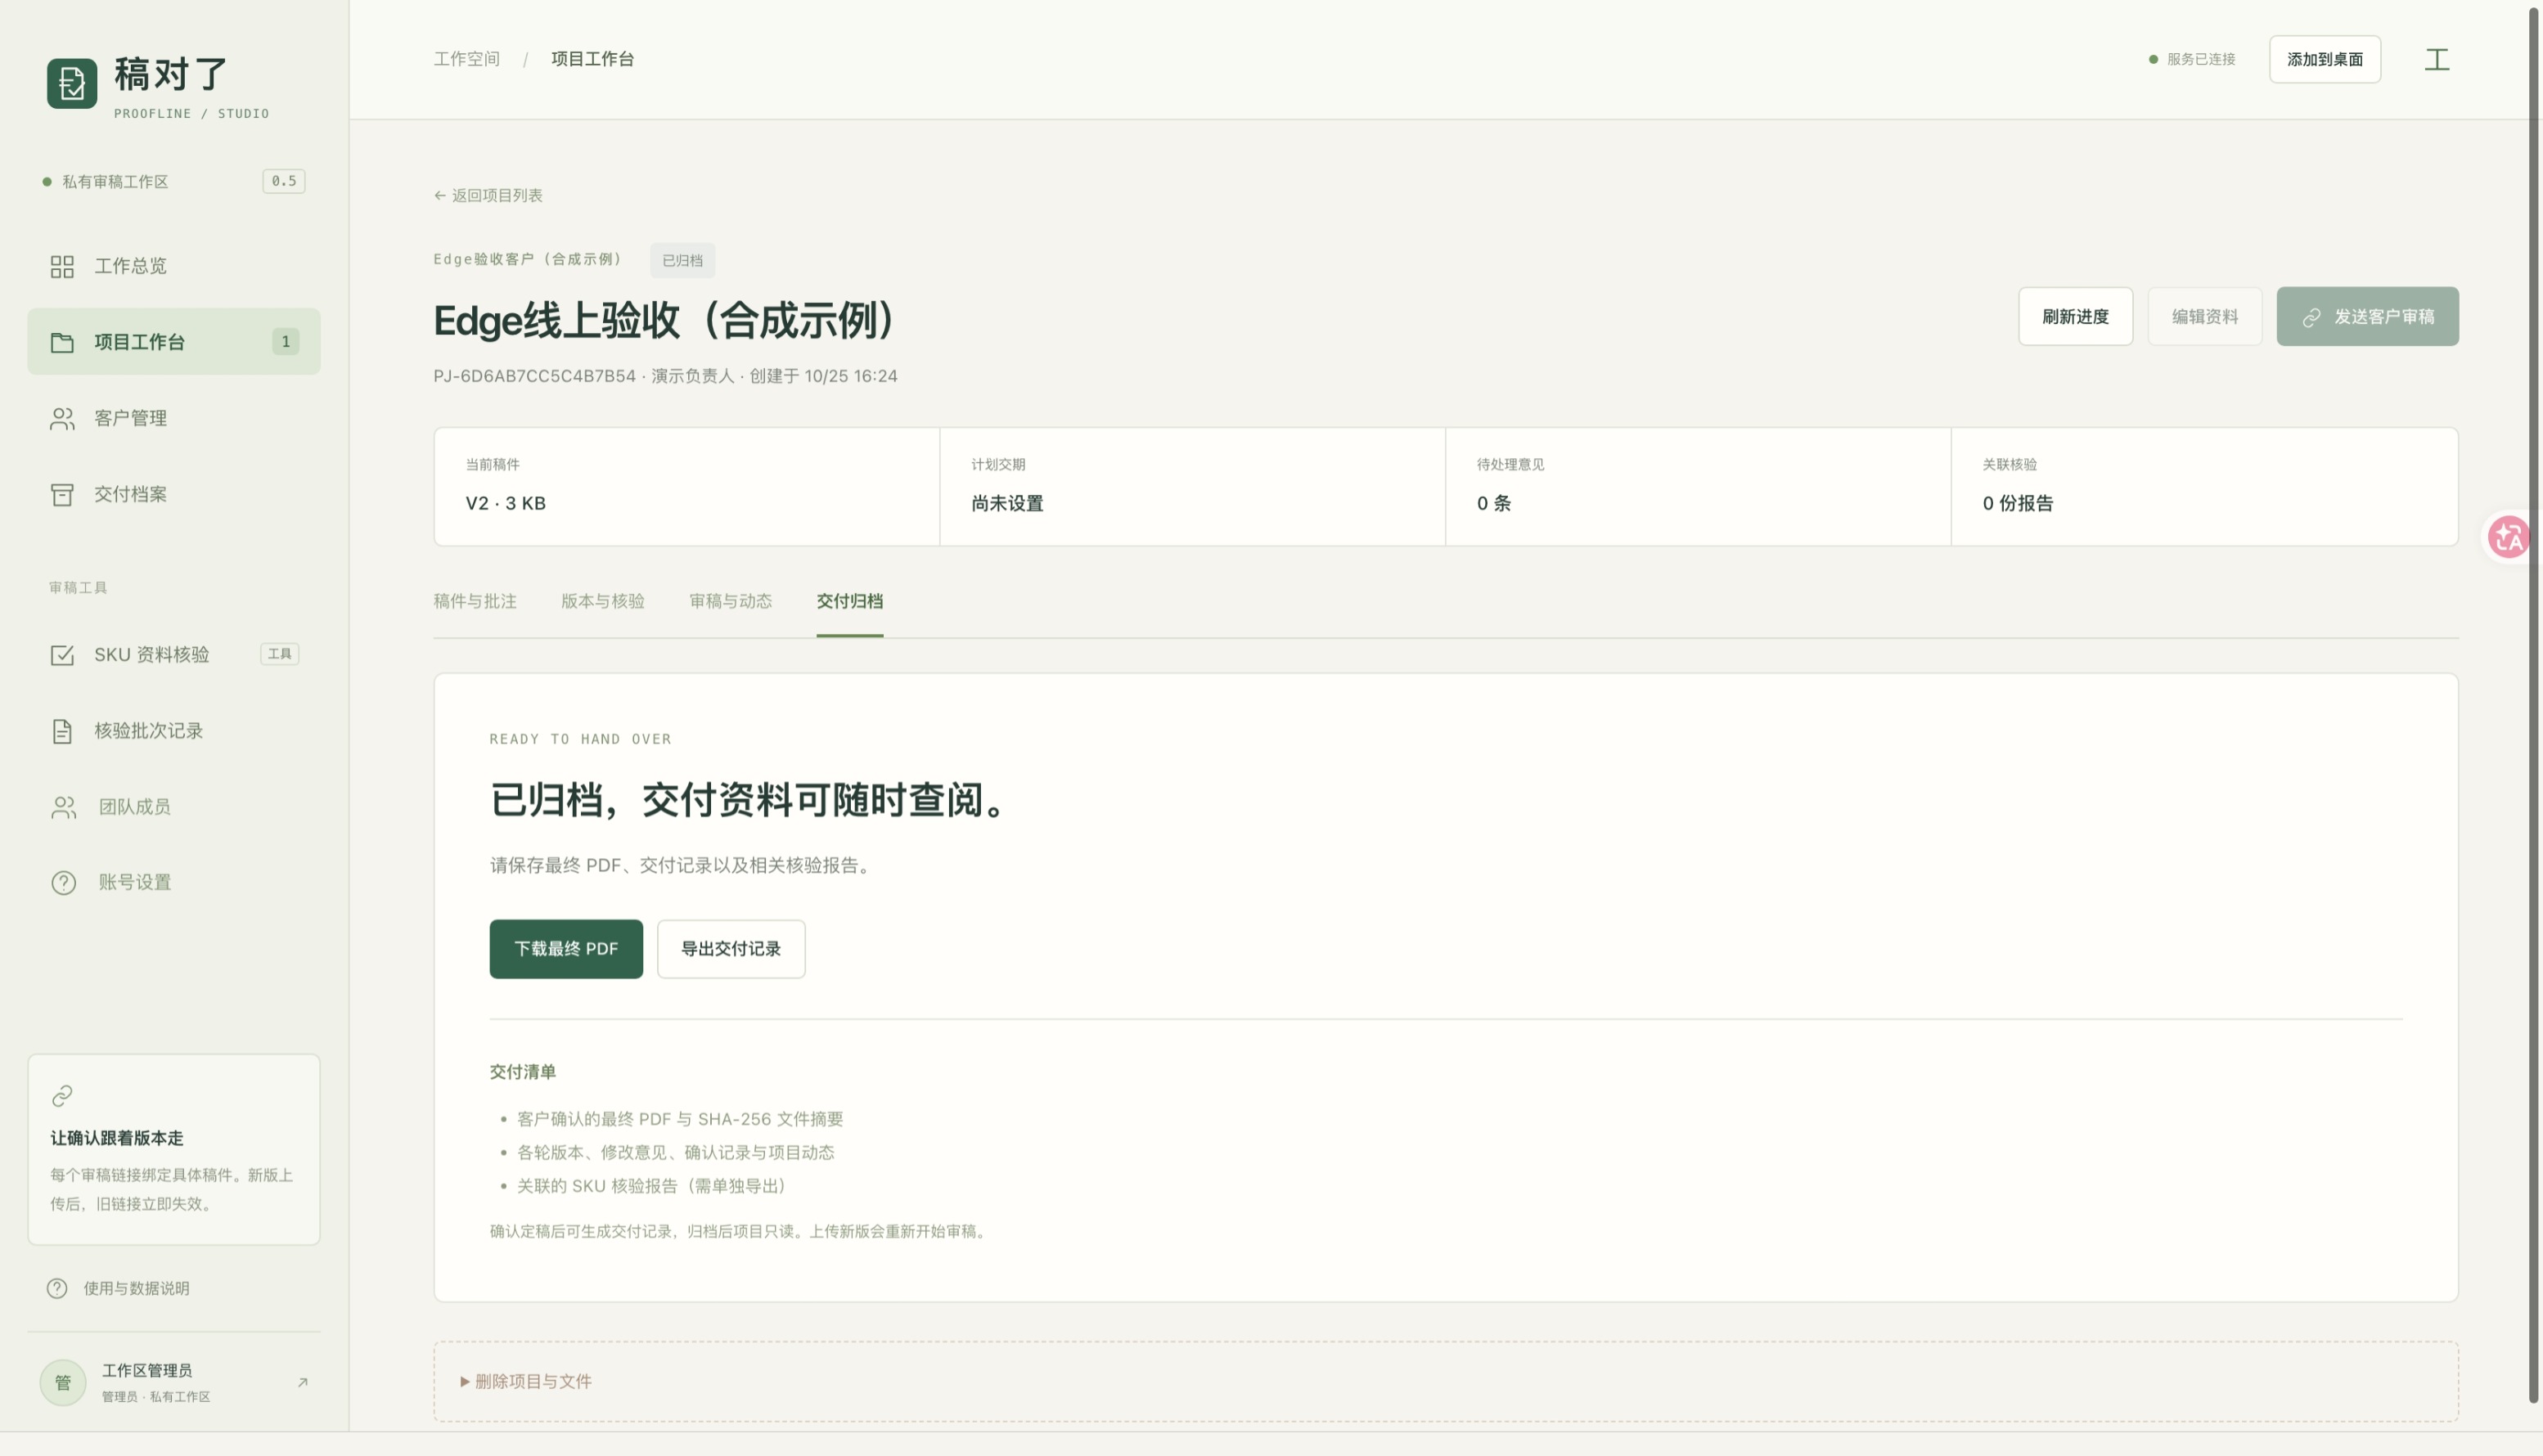Image resolution: width=2543 pixels, height=1456 pixels.
Task: Click the 服务已连接 status indicator
Action: tap(2192, 59)
